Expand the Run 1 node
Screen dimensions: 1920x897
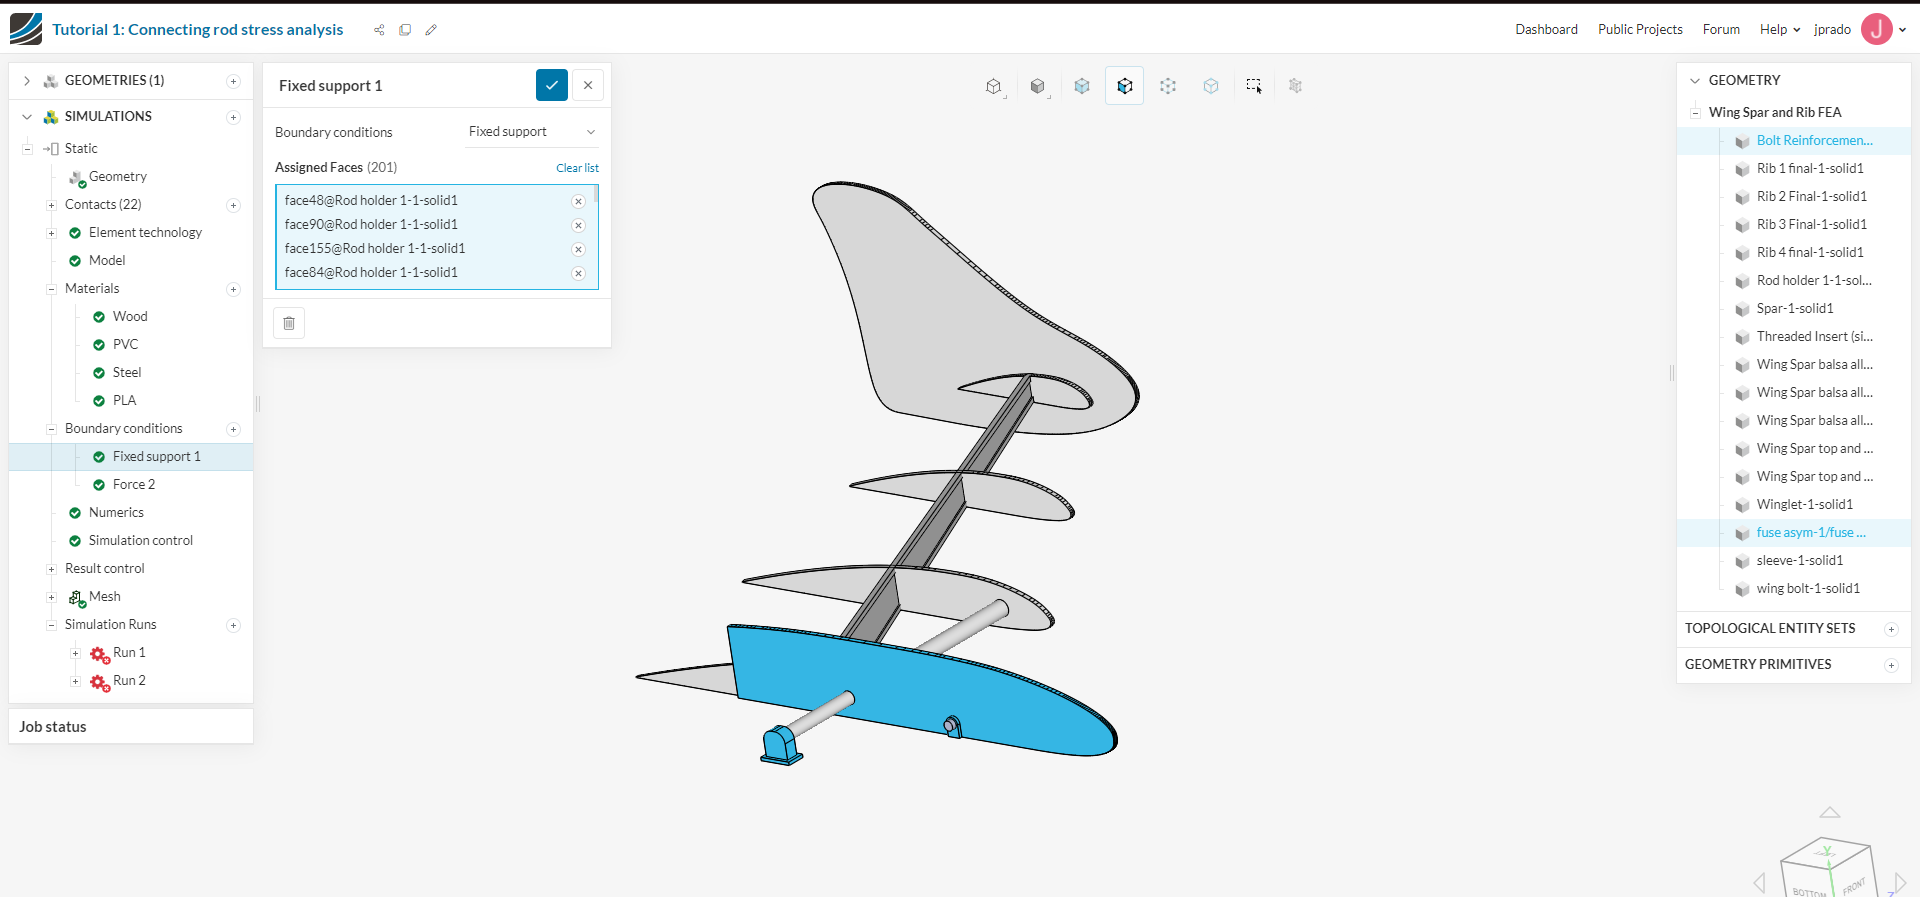pos(75,653)
